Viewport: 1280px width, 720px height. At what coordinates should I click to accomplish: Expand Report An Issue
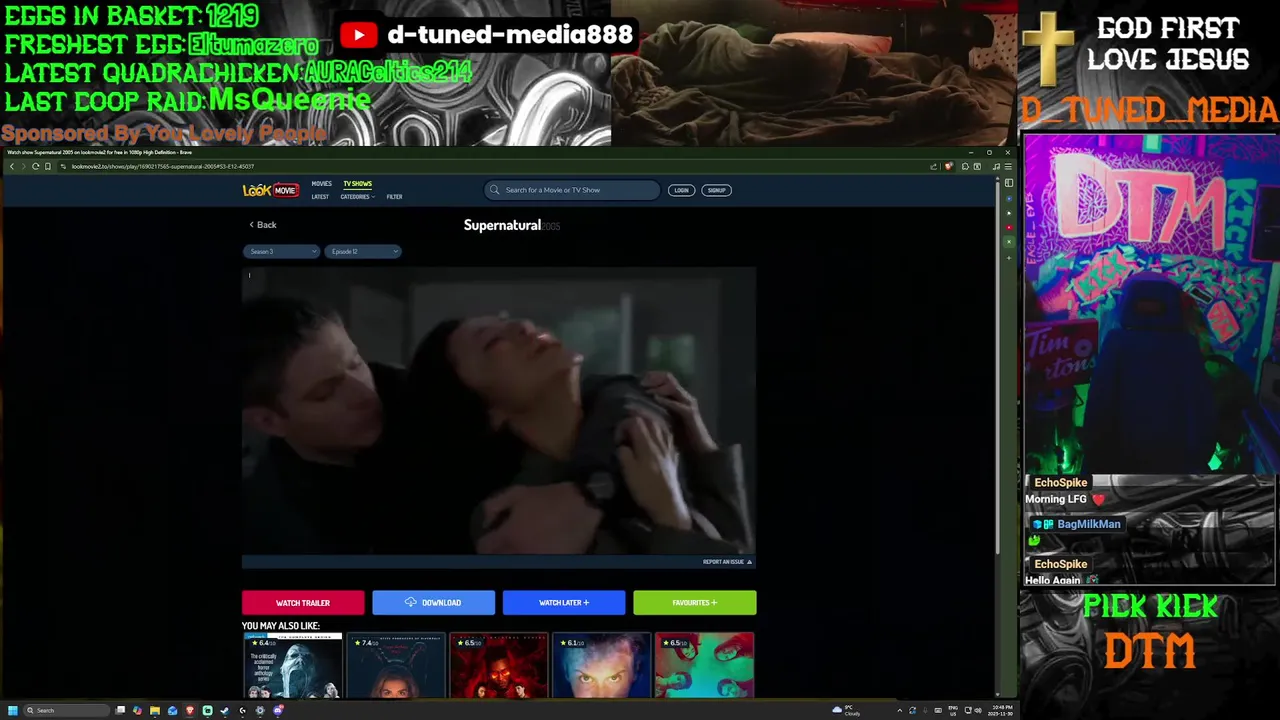[727, 562]
